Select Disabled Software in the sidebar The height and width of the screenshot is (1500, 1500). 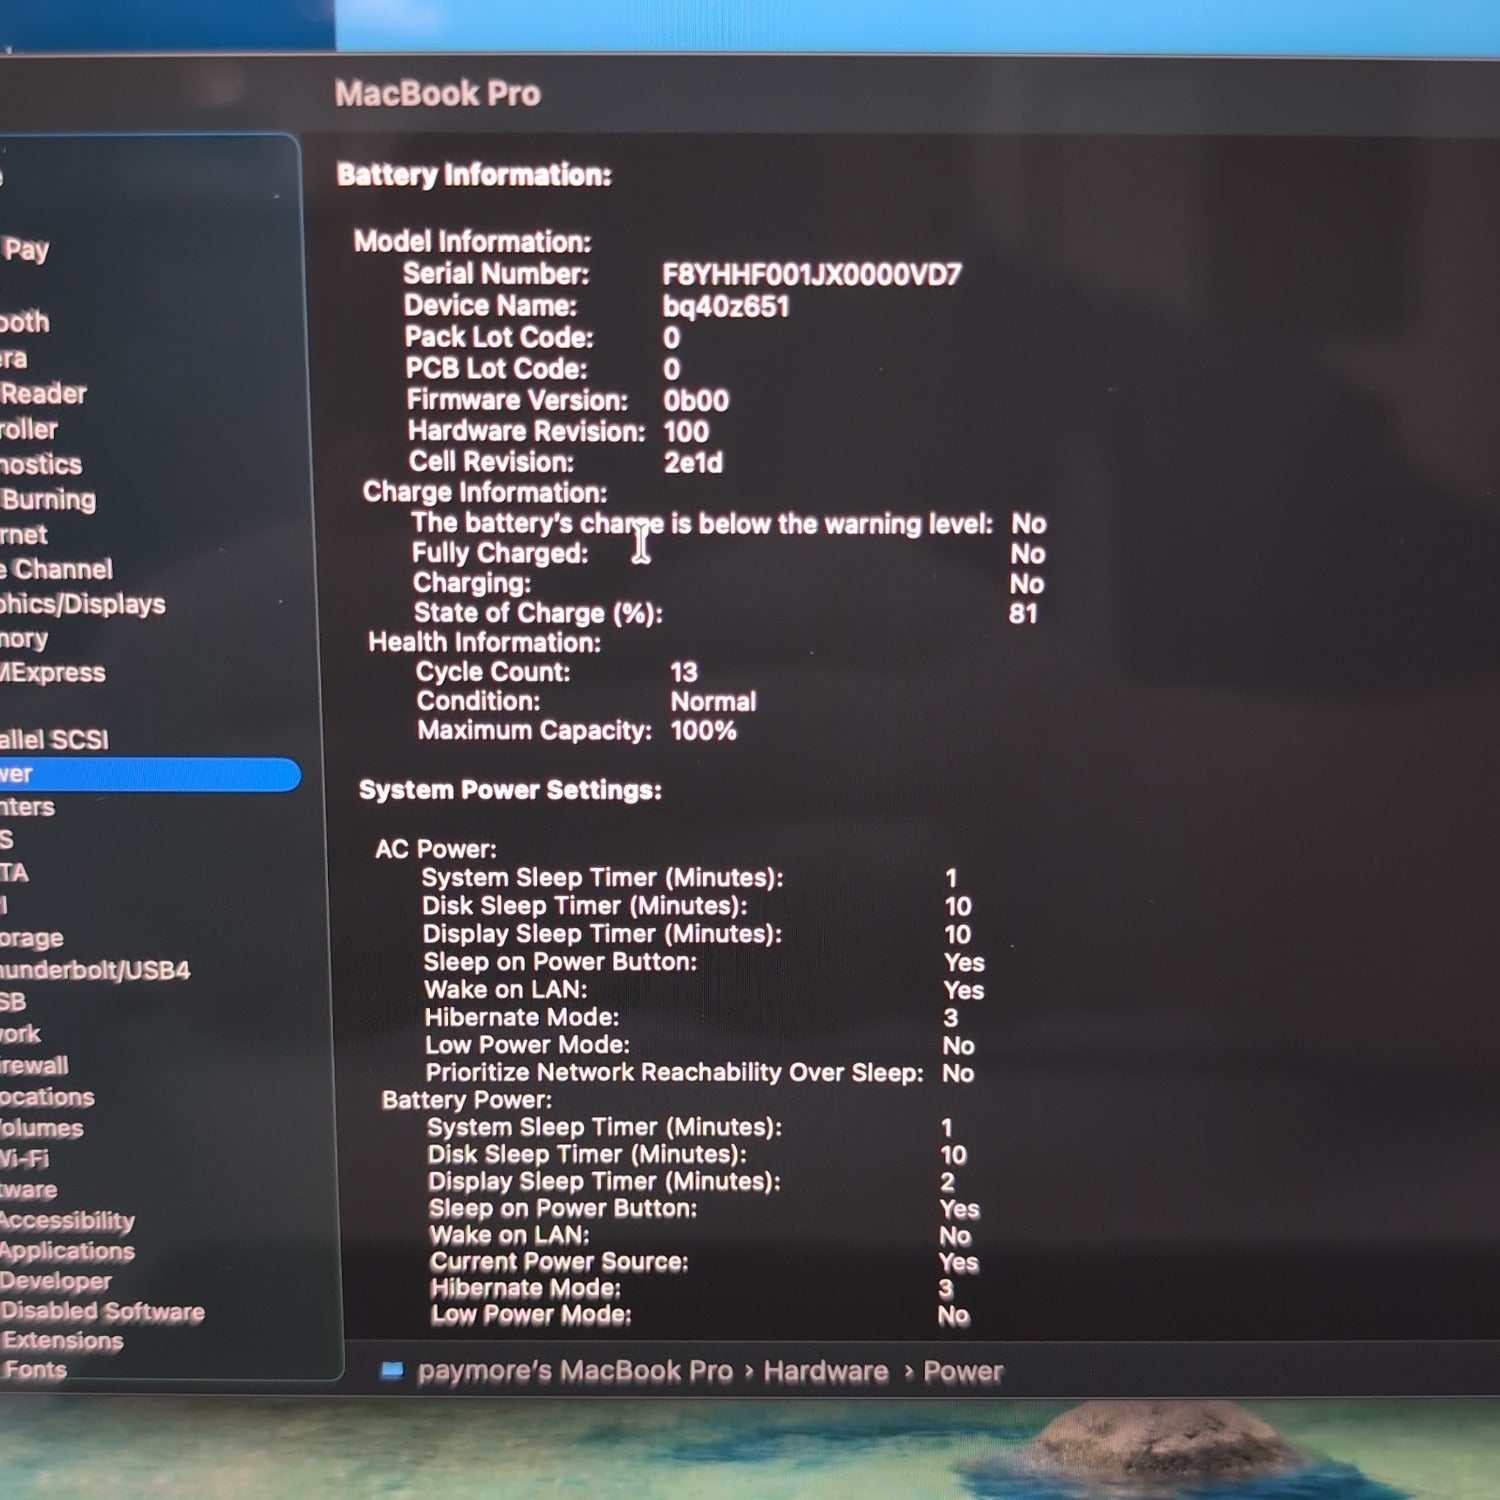[102, 1311]
